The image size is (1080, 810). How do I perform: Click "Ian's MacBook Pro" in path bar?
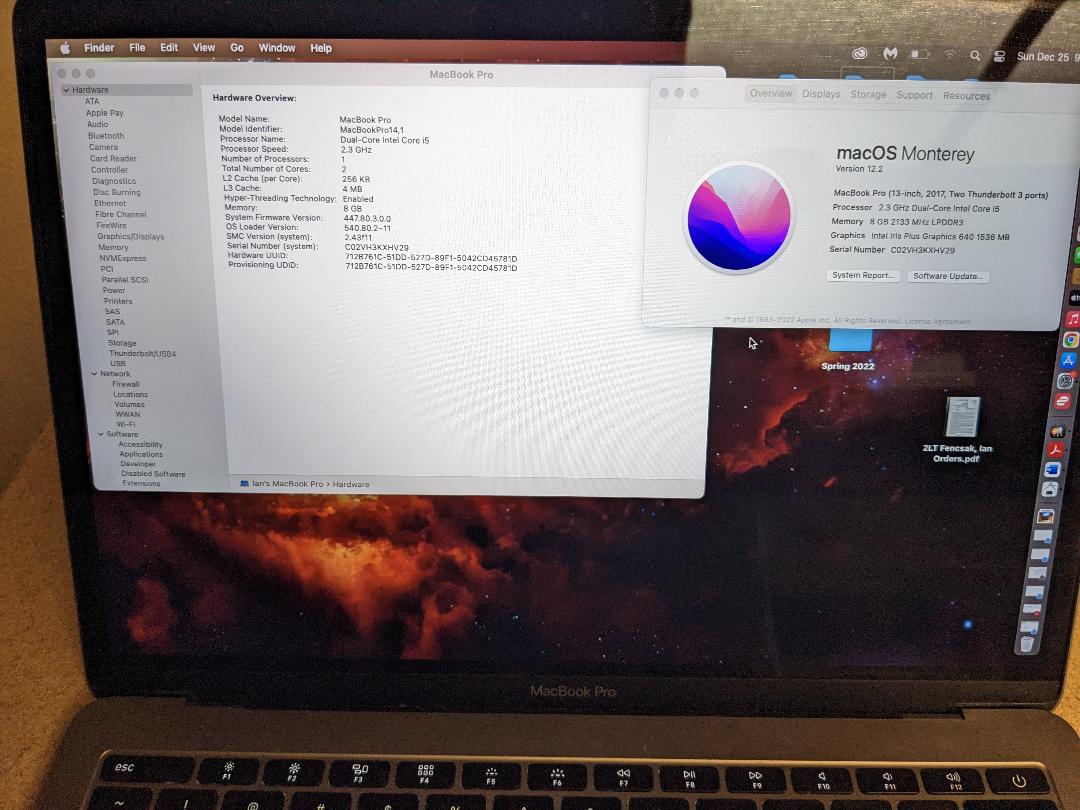[x=288, y=484]
